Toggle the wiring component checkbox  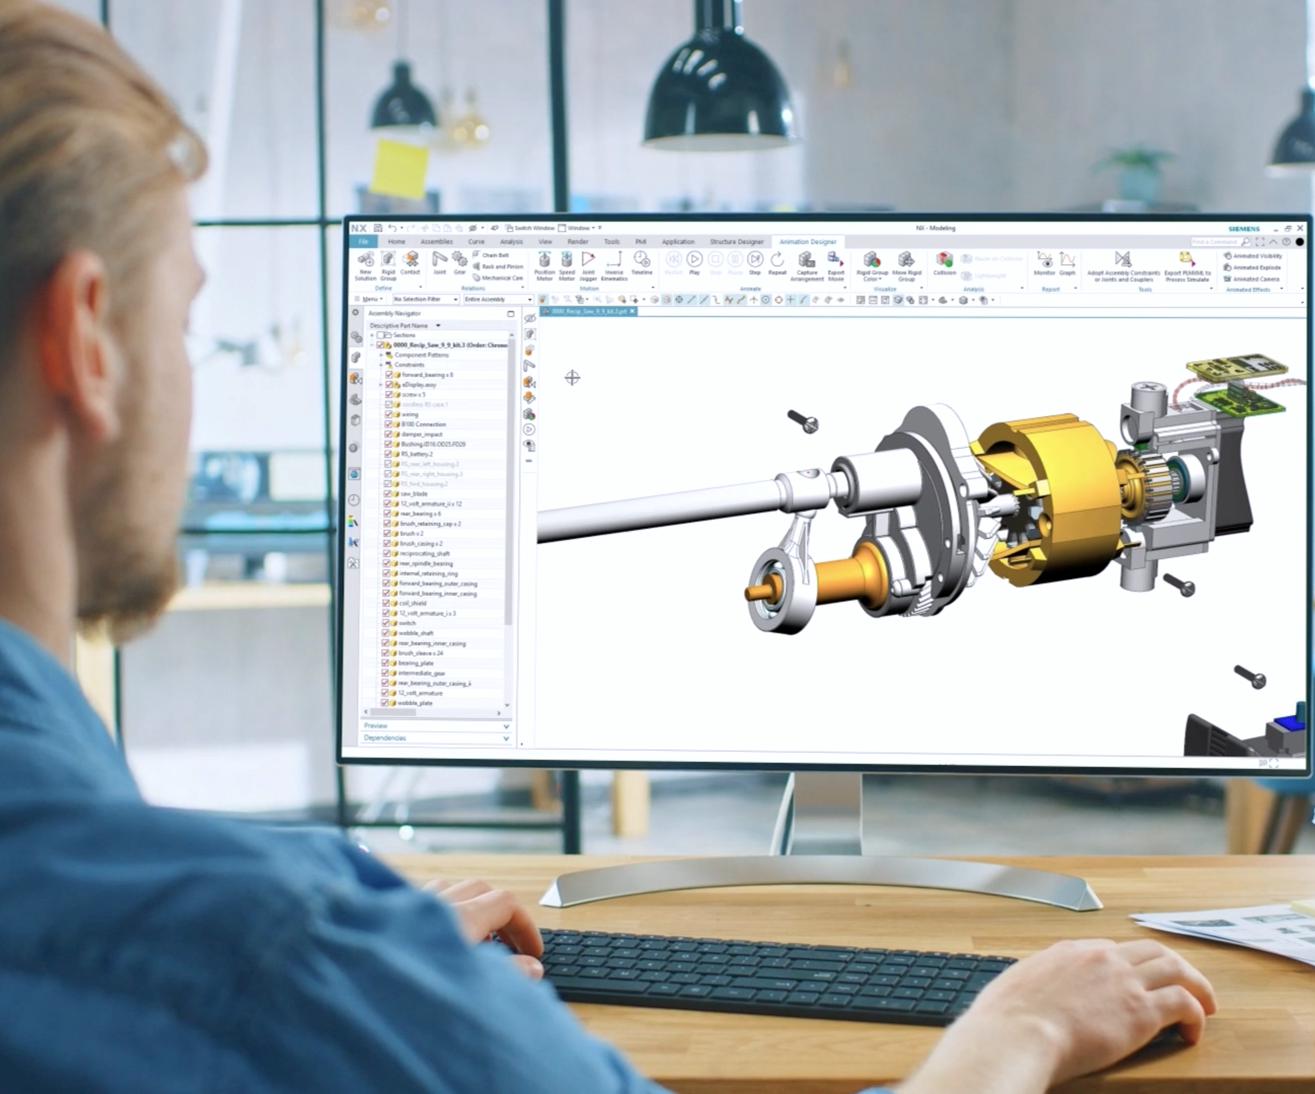pyautogui.click(x=388, y=414)
